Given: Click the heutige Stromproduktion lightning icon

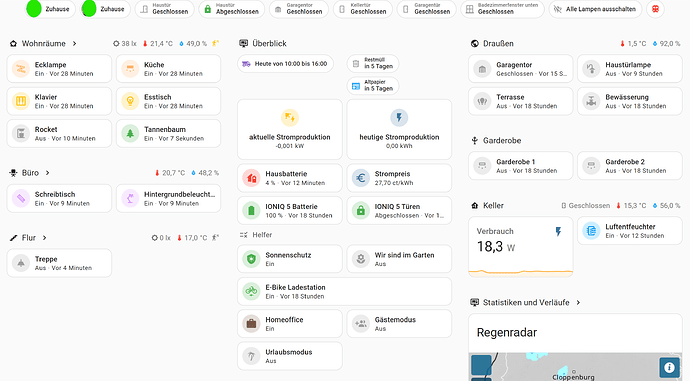Looking at the screenshot, I should [x=399, y=117].
